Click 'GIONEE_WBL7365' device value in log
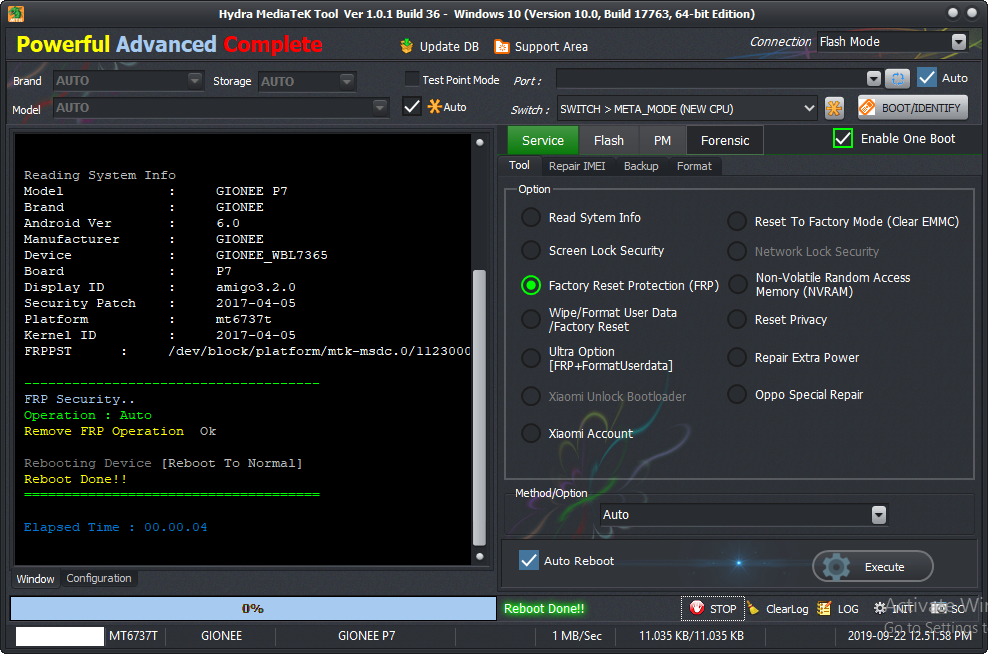 (x=272, y=255)
